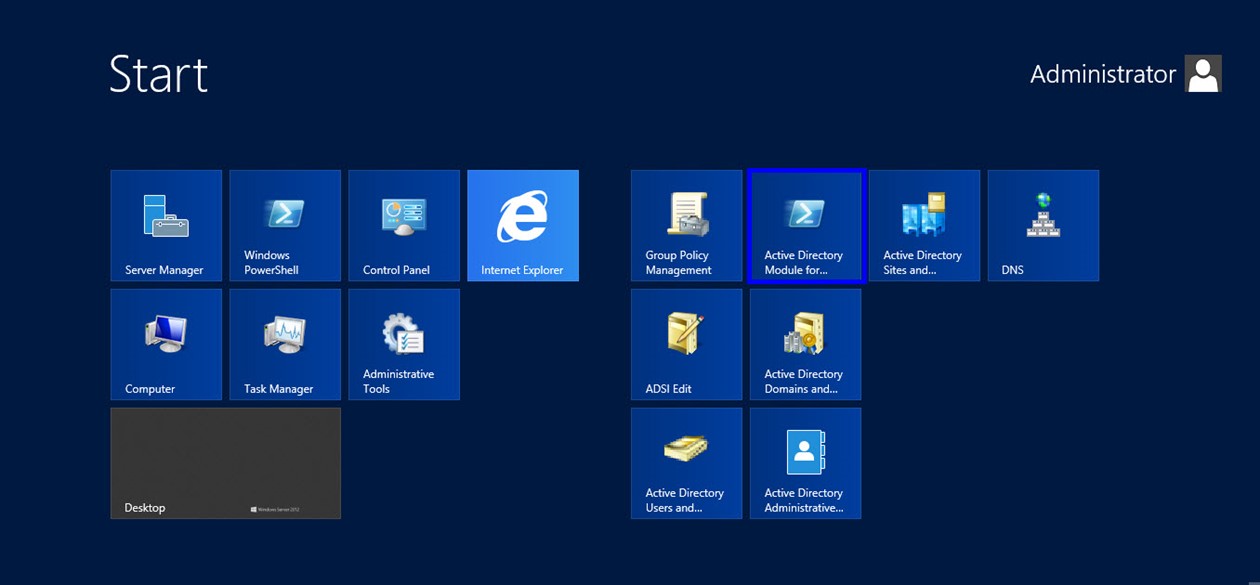Open the Server Manager tile
Viewport: 1260px width, 585px height.
tap(166, 225)
